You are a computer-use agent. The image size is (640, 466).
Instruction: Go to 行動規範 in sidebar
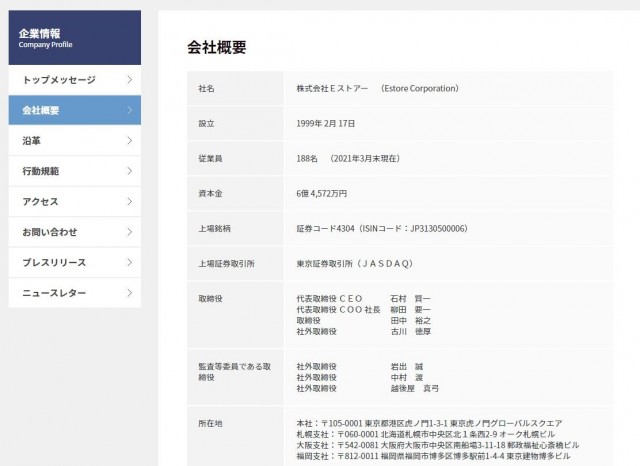(75, 171)
